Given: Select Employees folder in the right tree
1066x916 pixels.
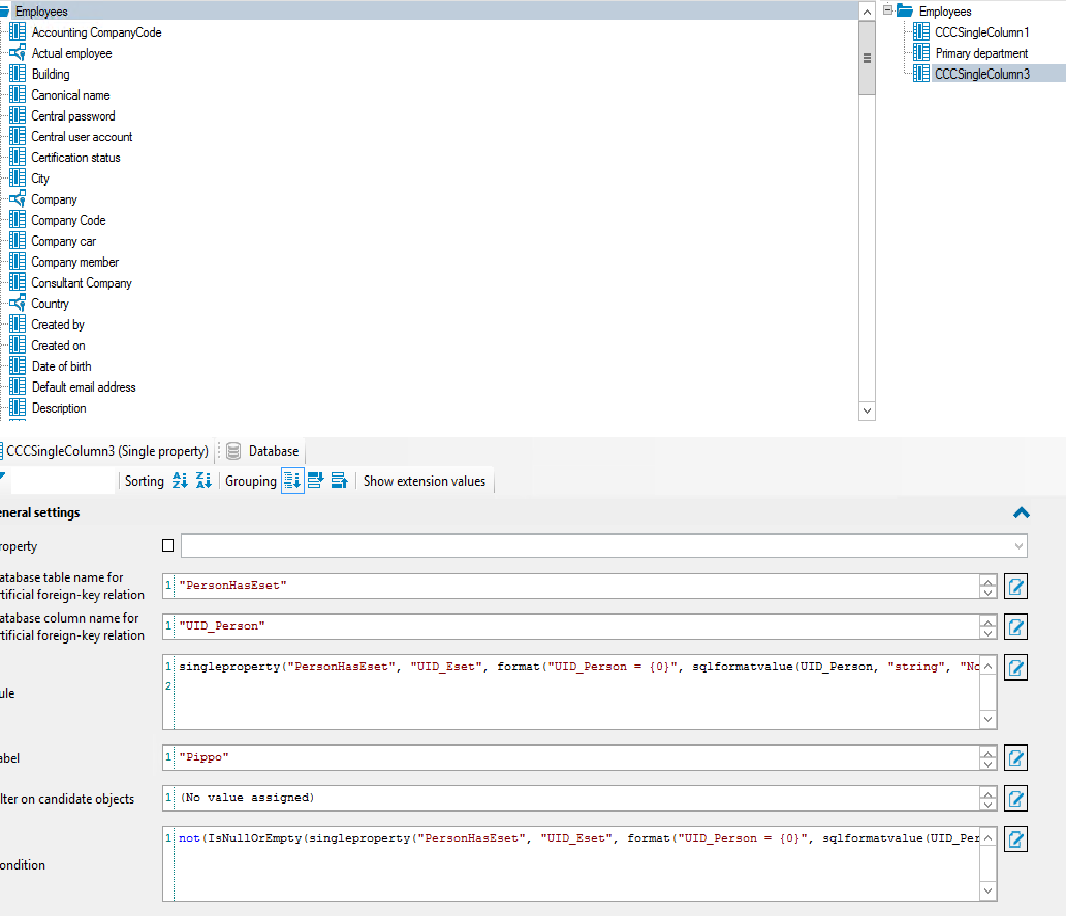Looking at the screenshot, I should point(945,11).
